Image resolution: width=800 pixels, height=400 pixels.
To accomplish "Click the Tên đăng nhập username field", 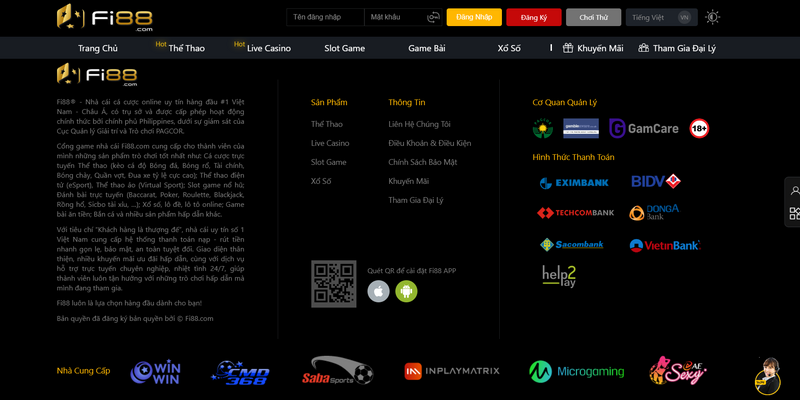I will click(x=323, y=17).
